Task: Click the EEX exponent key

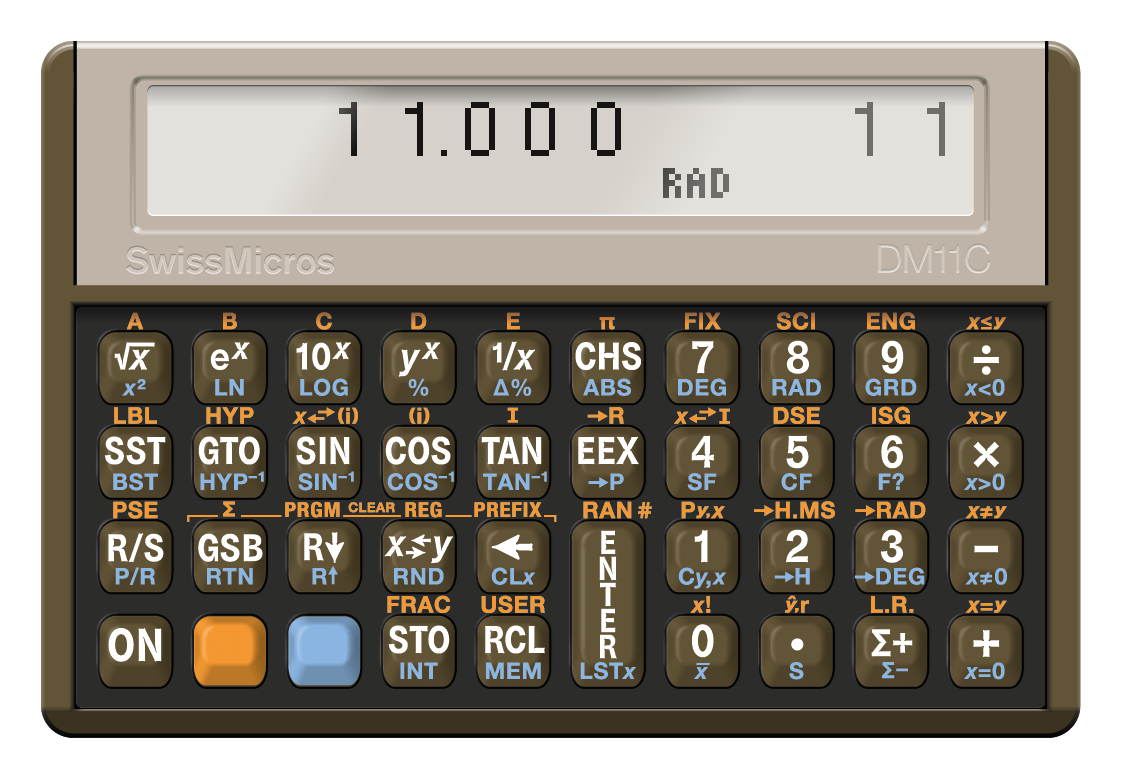Action: (x=608, y=462)
